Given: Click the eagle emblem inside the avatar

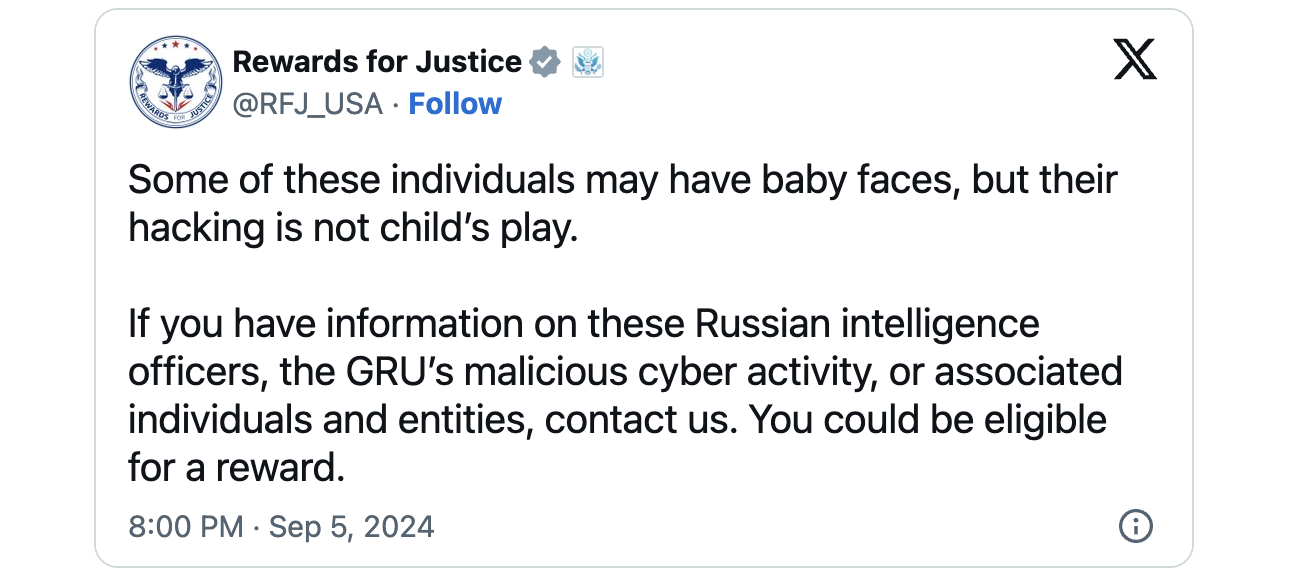Looking at the screenshot, I should click(x=175, y=75).
